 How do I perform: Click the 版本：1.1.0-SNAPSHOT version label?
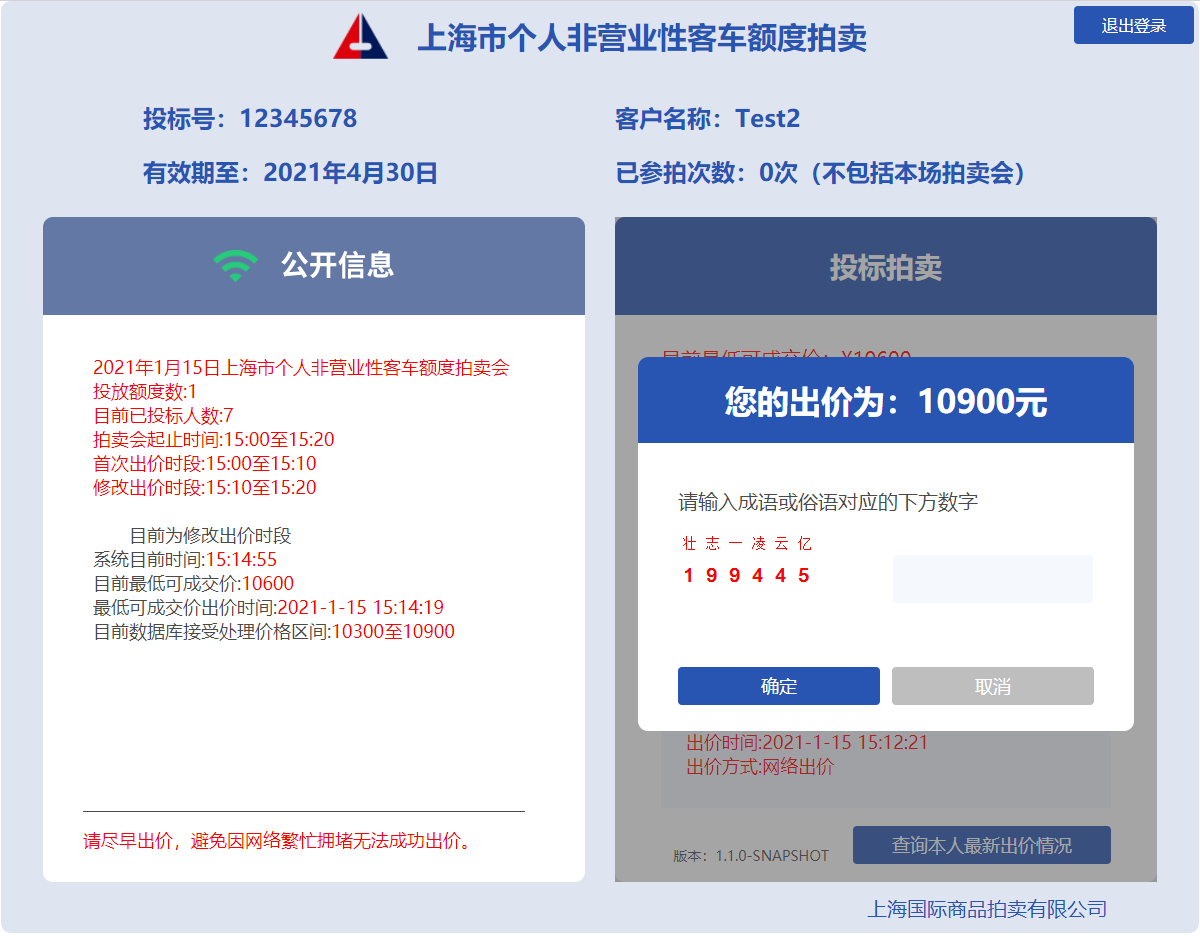(x=751, y=856)
